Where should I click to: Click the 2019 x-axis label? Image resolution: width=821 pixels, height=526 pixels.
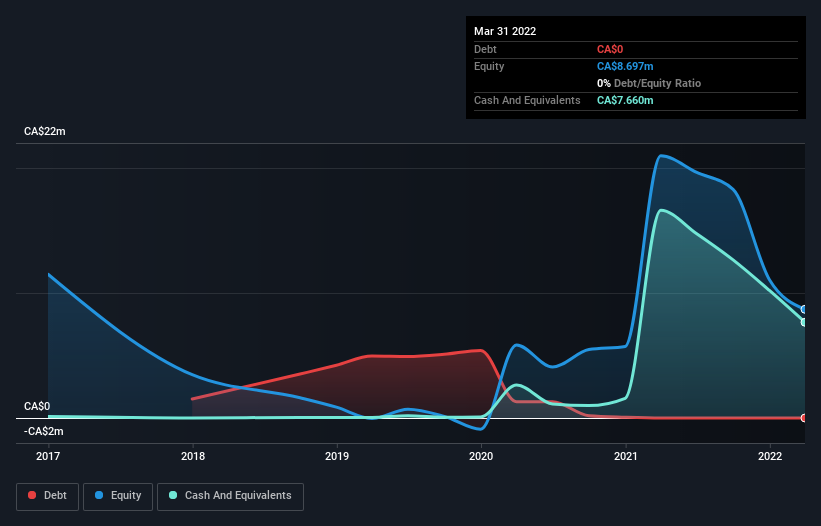(337, 456)
